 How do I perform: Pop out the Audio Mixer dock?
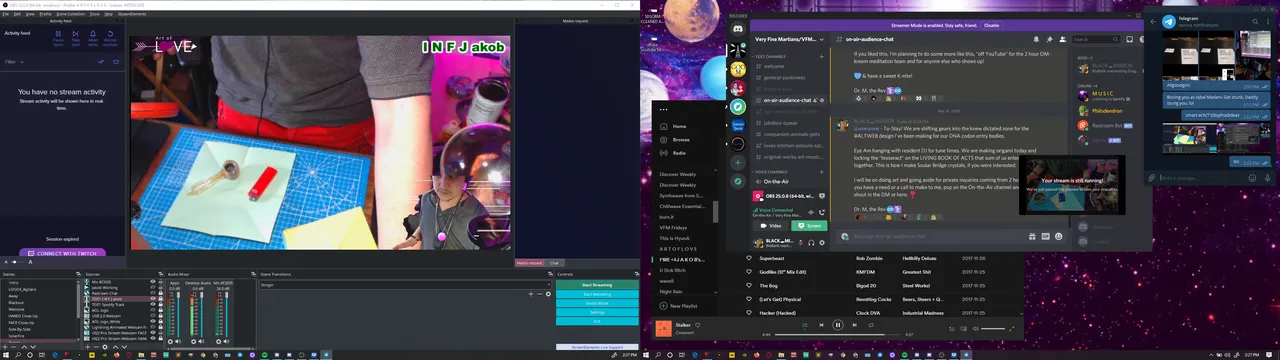253,274
